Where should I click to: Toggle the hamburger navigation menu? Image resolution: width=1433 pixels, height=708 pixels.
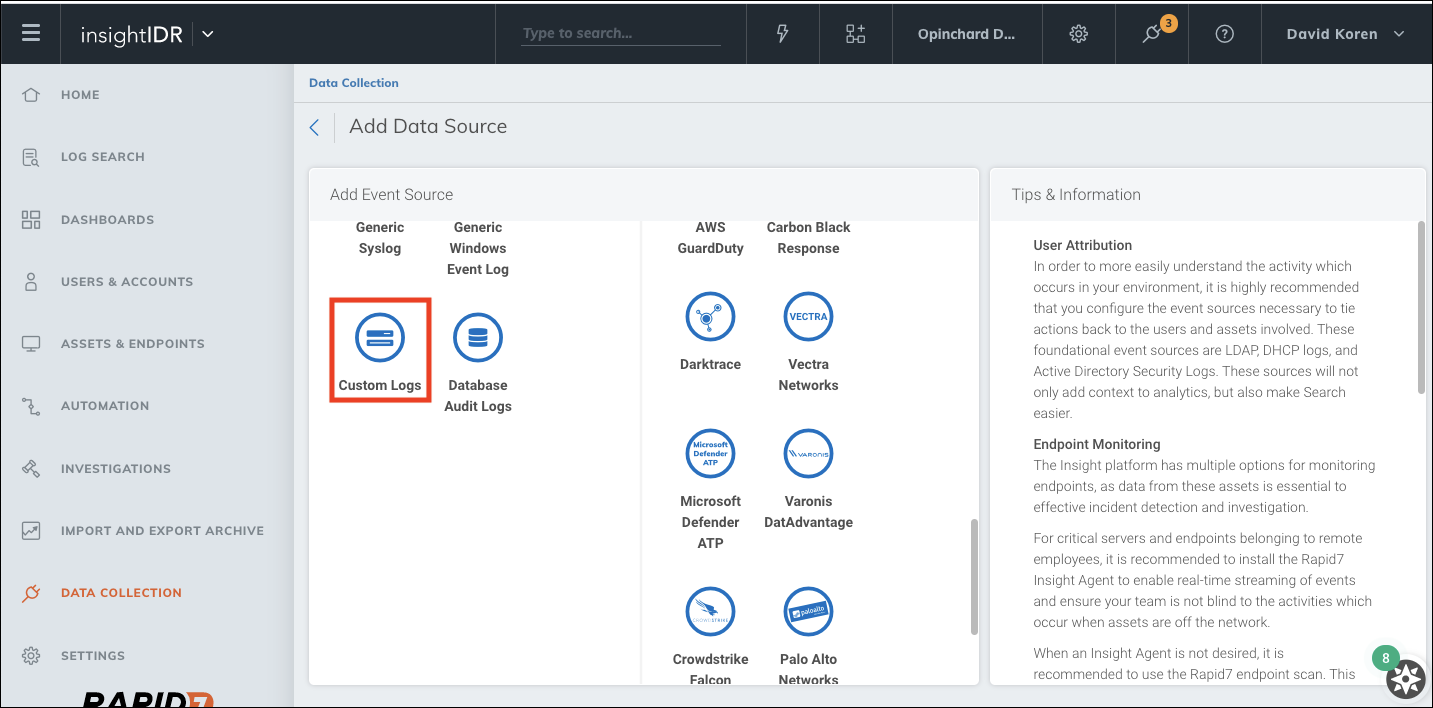[31, 34]
